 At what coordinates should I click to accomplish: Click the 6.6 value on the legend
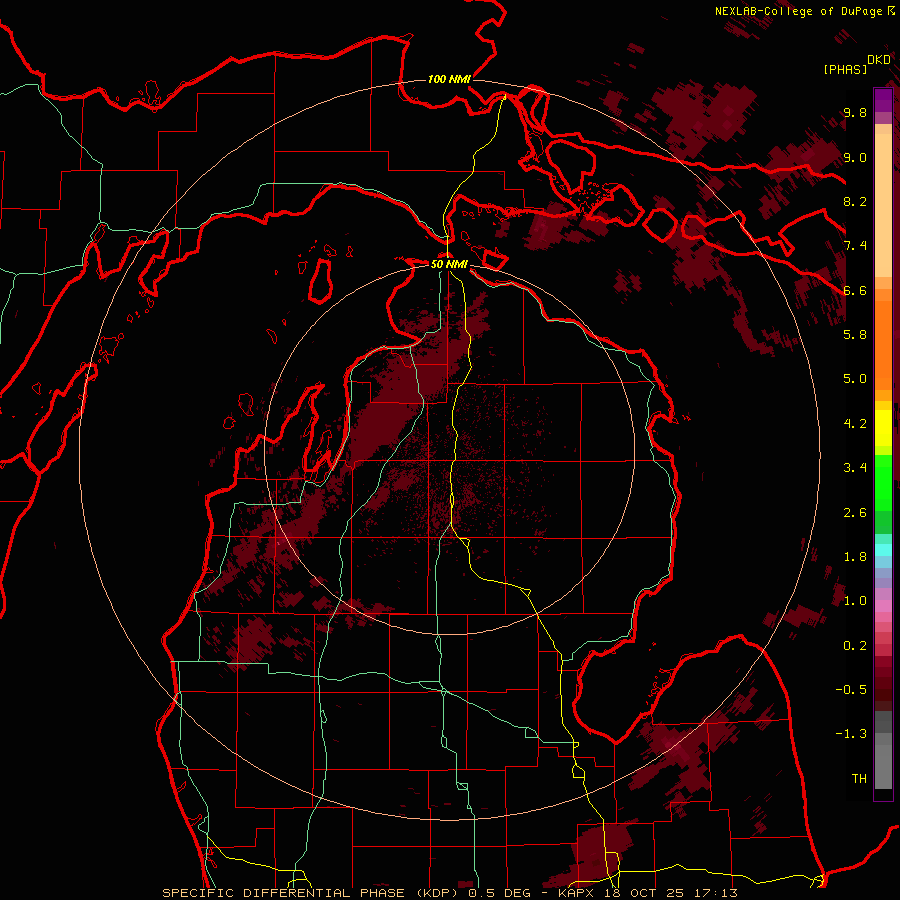pyautogui.click(x=855, y=290)
